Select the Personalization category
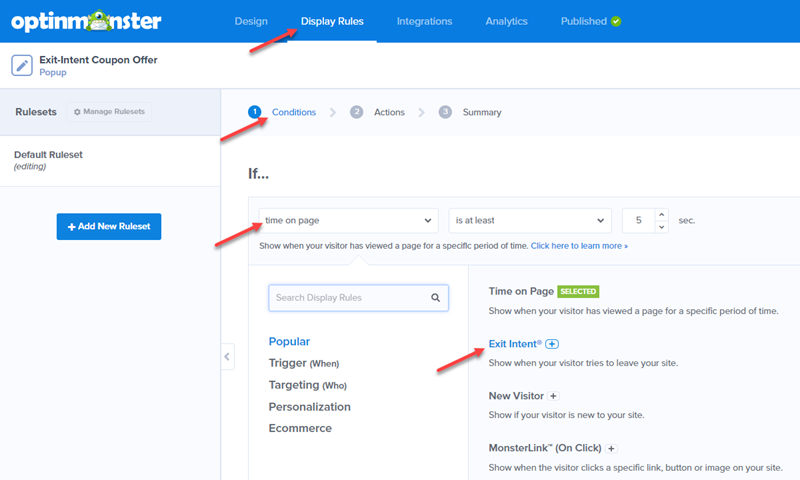800x480 pixels. pos(310,407)
